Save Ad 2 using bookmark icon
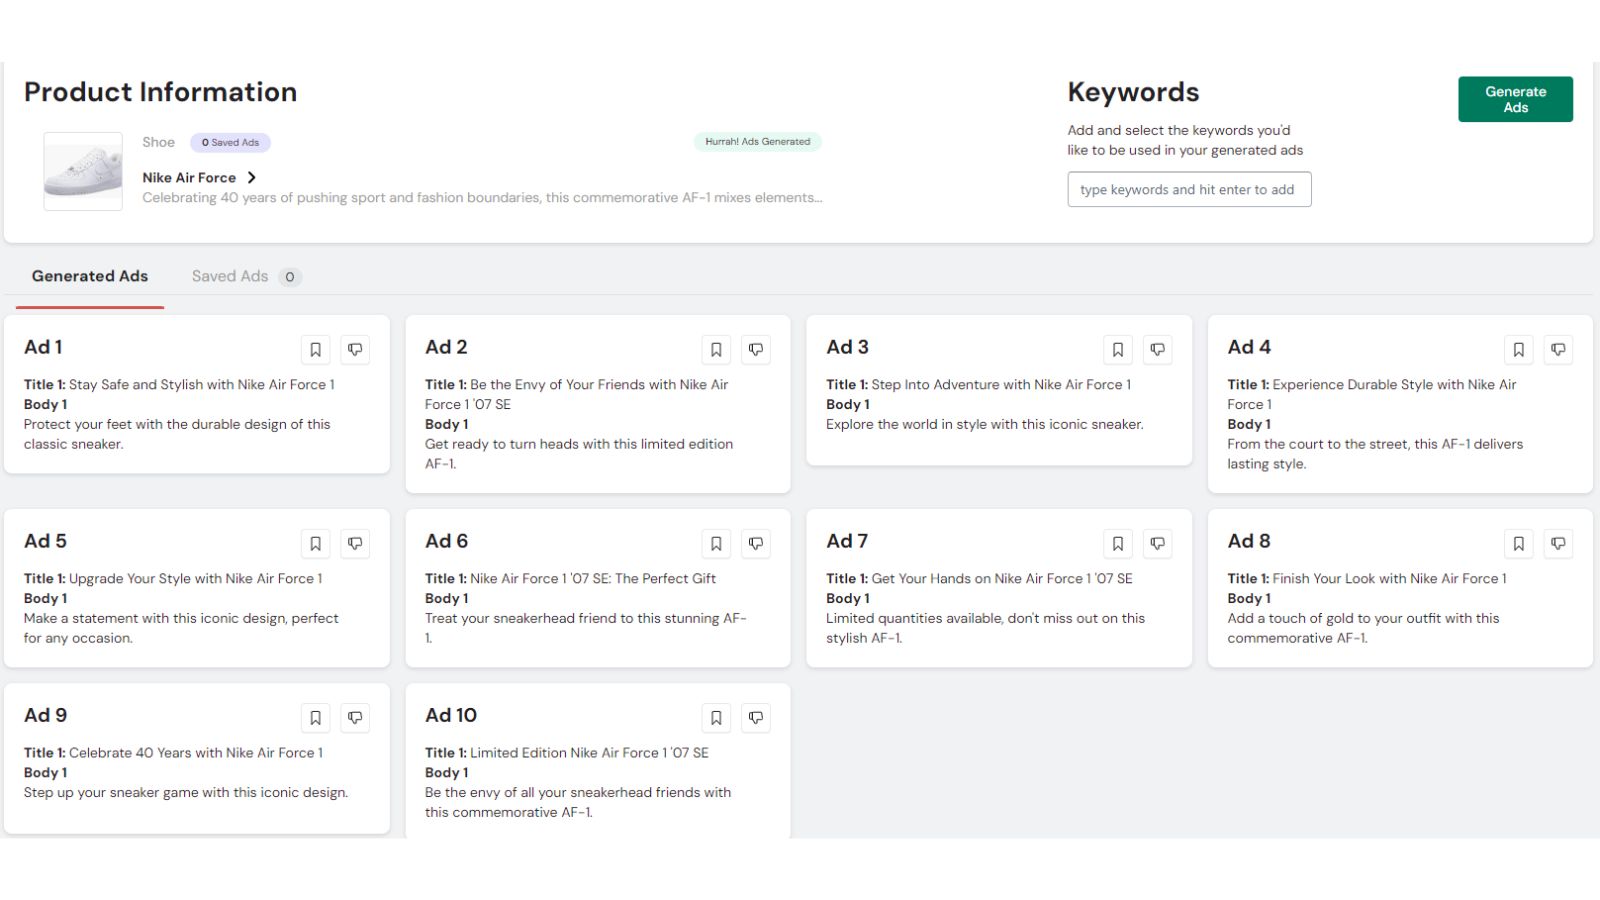The image size is (1600, 900). coord(716,349)
